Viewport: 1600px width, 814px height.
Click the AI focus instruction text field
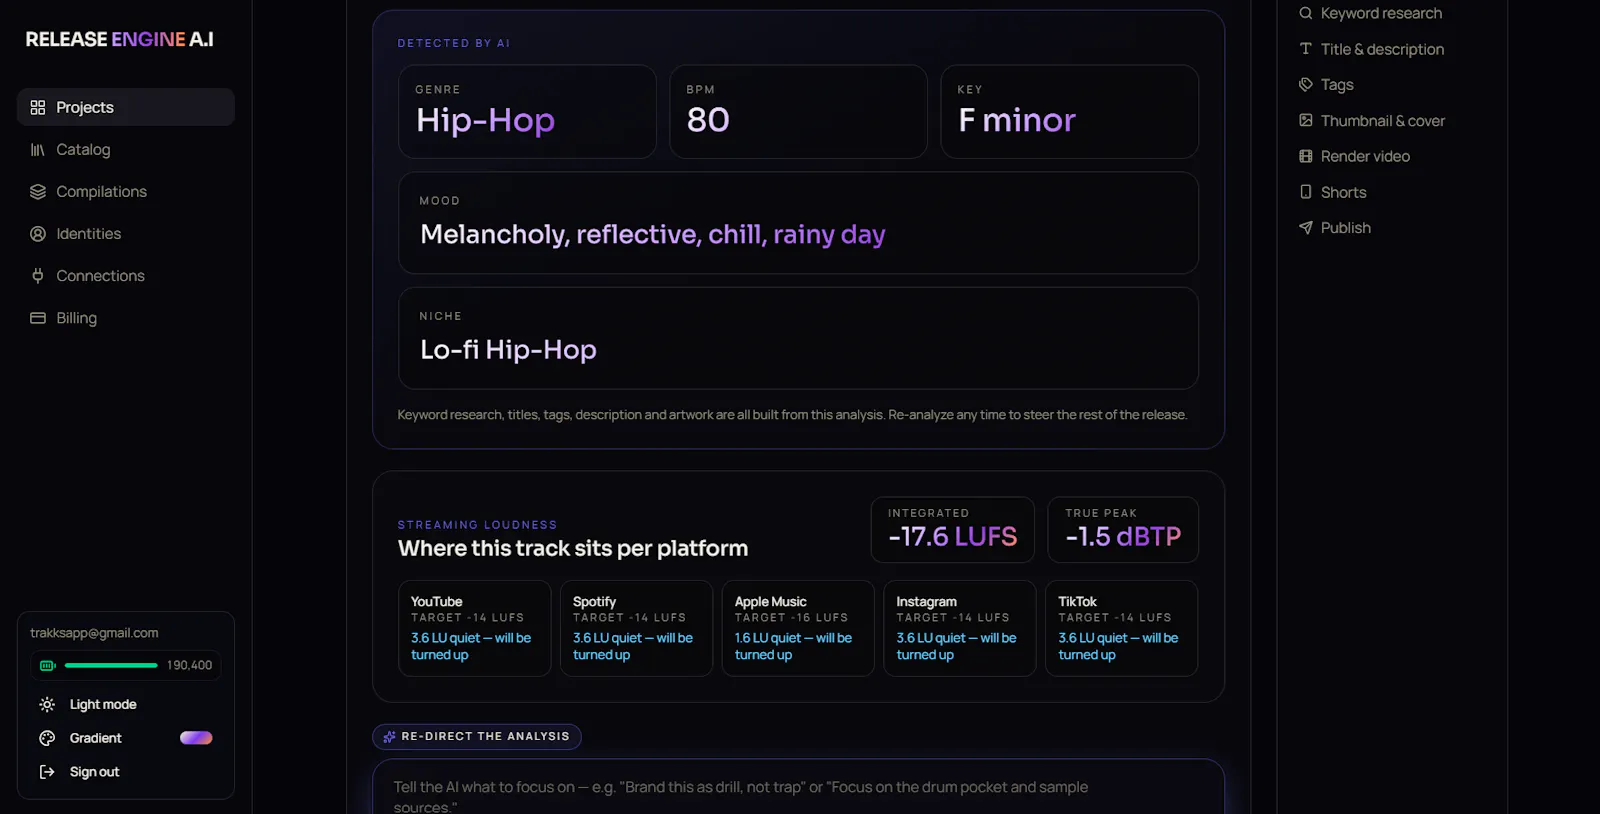pos(798,787)
